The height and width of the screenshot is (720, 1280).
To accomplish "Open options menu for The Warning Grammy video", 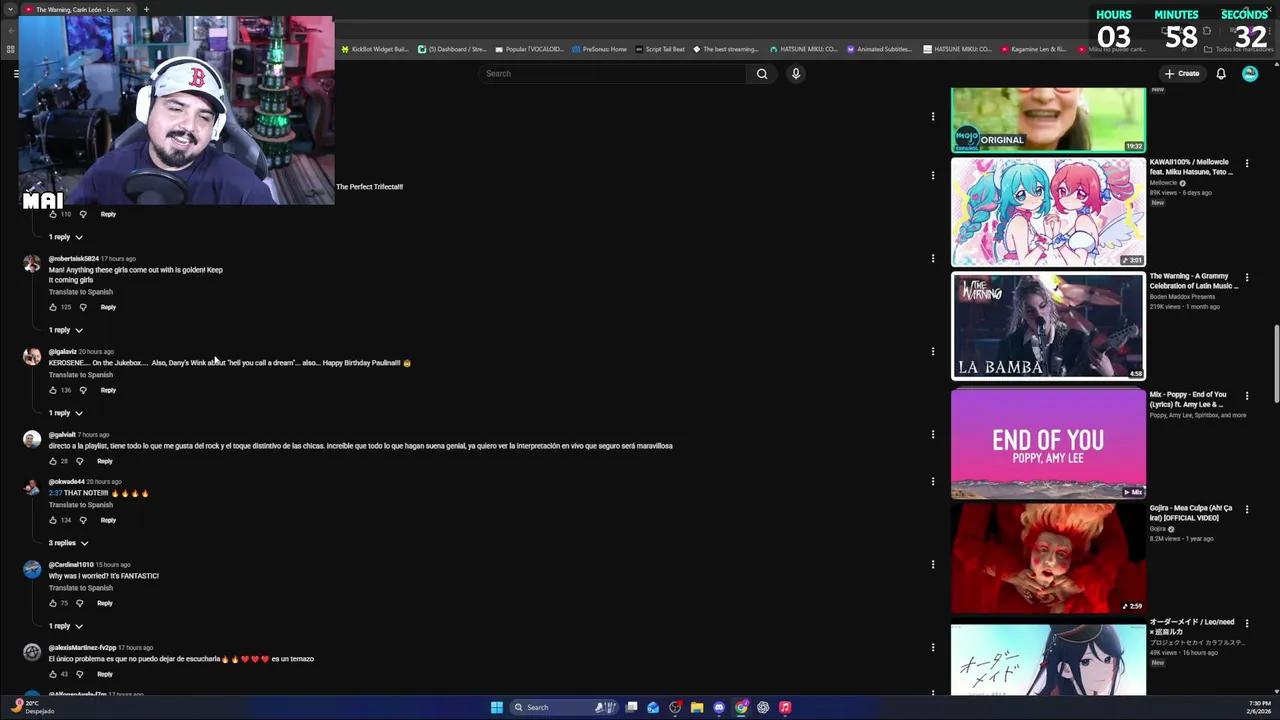I will click(1246, 277).
